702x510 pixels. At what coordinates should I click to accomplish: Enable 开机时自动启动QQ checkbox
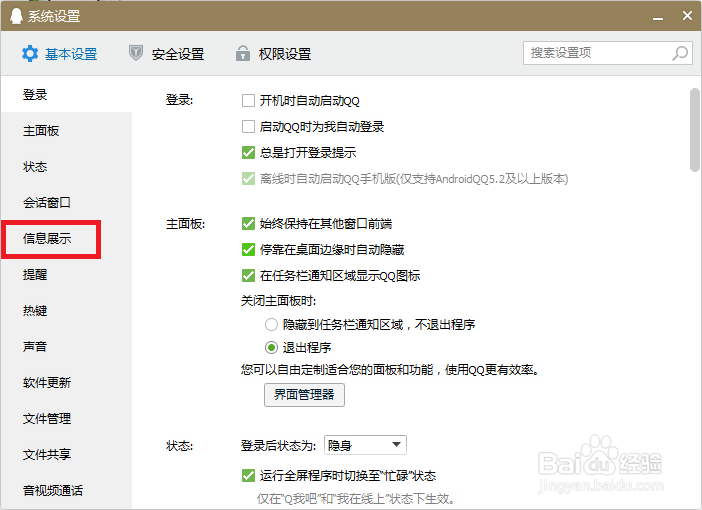(248, 100)
